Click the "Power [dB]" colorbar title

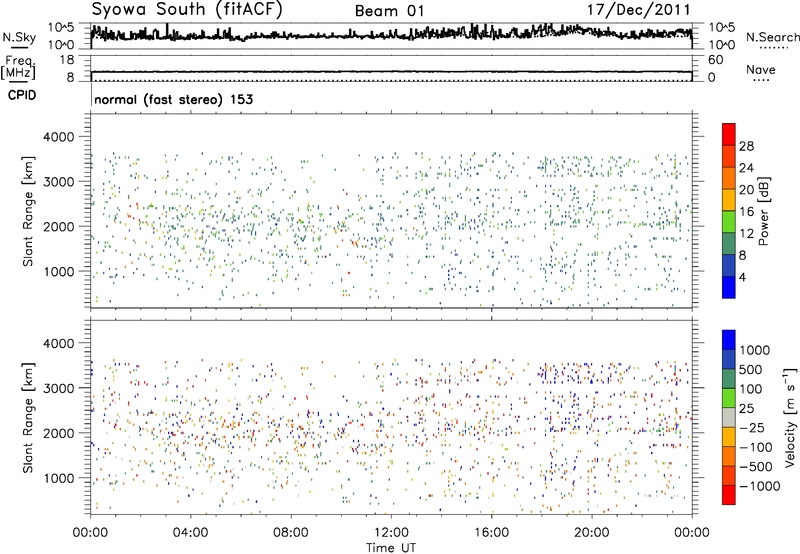pos(763,211)
